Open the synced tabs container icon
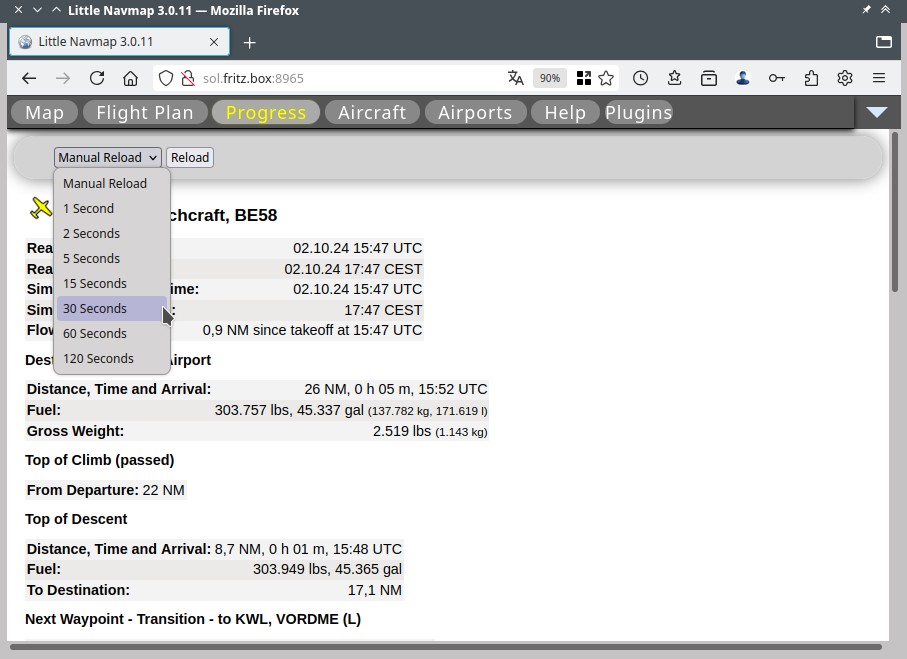 pyautogui.click(x=709, y=78)
